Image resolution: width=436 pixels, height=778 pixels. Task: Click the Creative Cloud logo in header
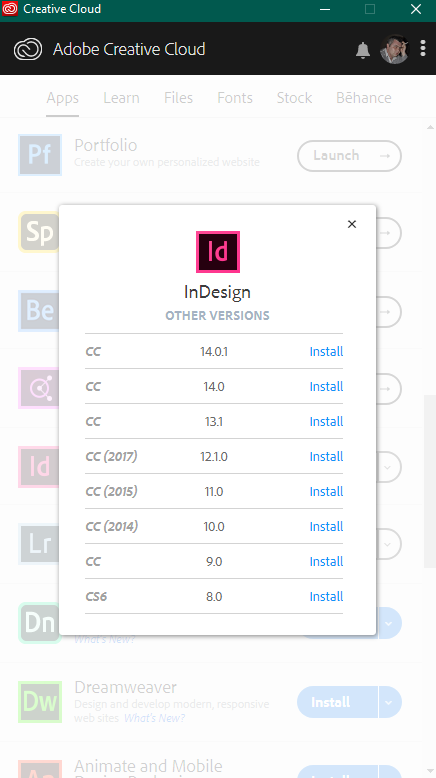[x=28, y=49]
